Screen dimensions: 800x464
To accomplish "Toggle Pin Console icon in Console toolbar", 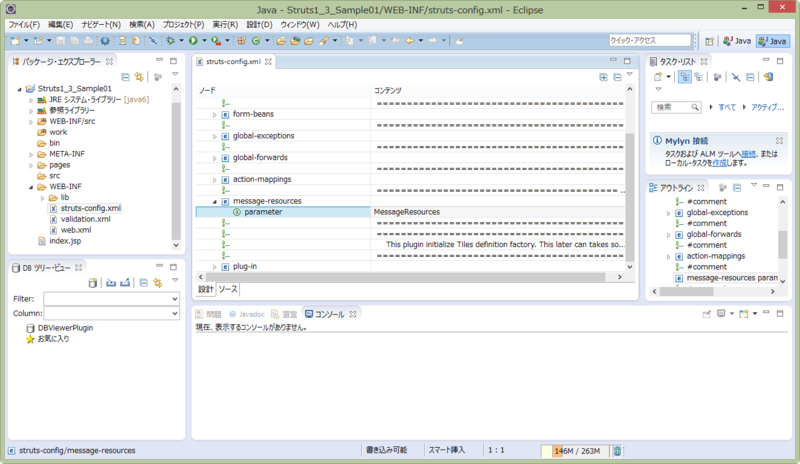I will click(x=707, y=314).
